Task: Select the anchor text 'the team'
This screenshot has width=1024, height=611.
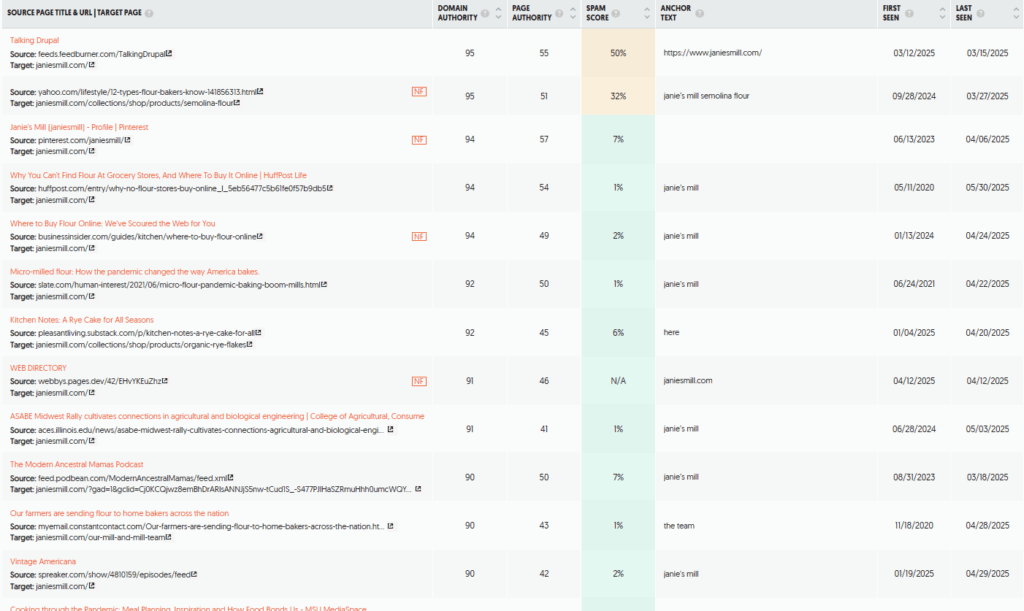Action: point(679,525)
